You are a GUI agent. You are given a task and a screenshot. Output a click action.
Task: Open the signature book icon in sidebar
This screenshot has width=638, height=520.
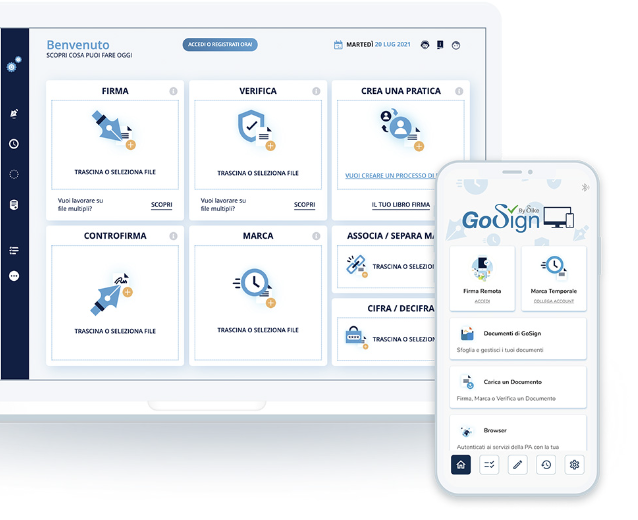point(14,205)
